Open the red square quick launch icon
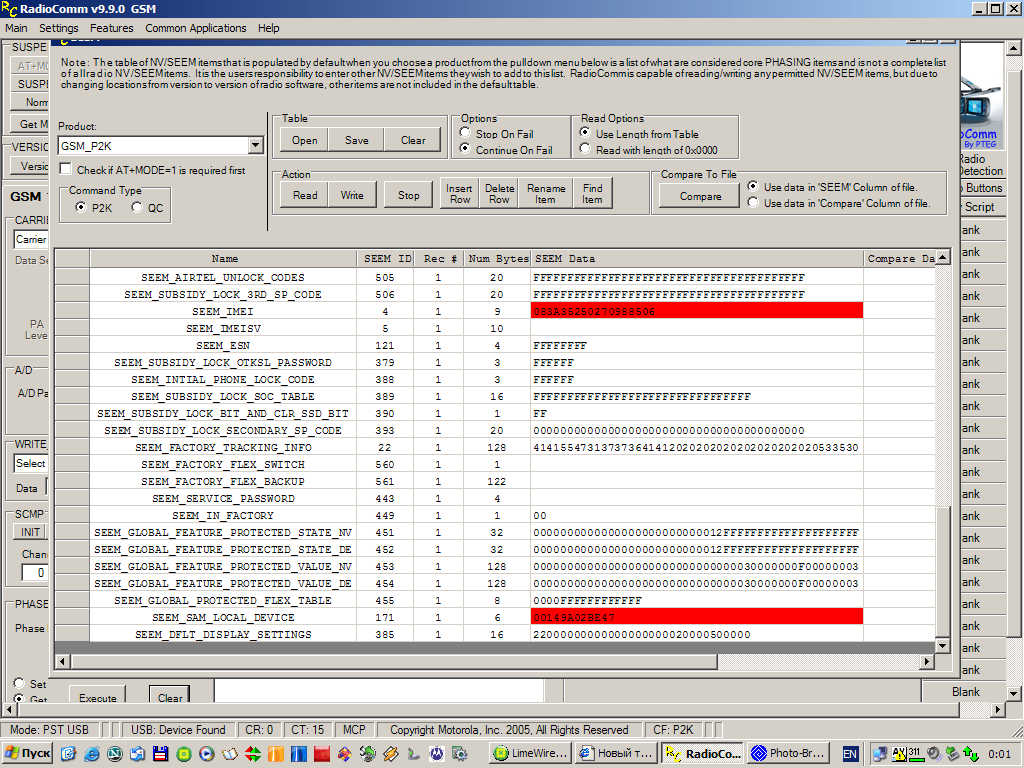 point(321,754)
